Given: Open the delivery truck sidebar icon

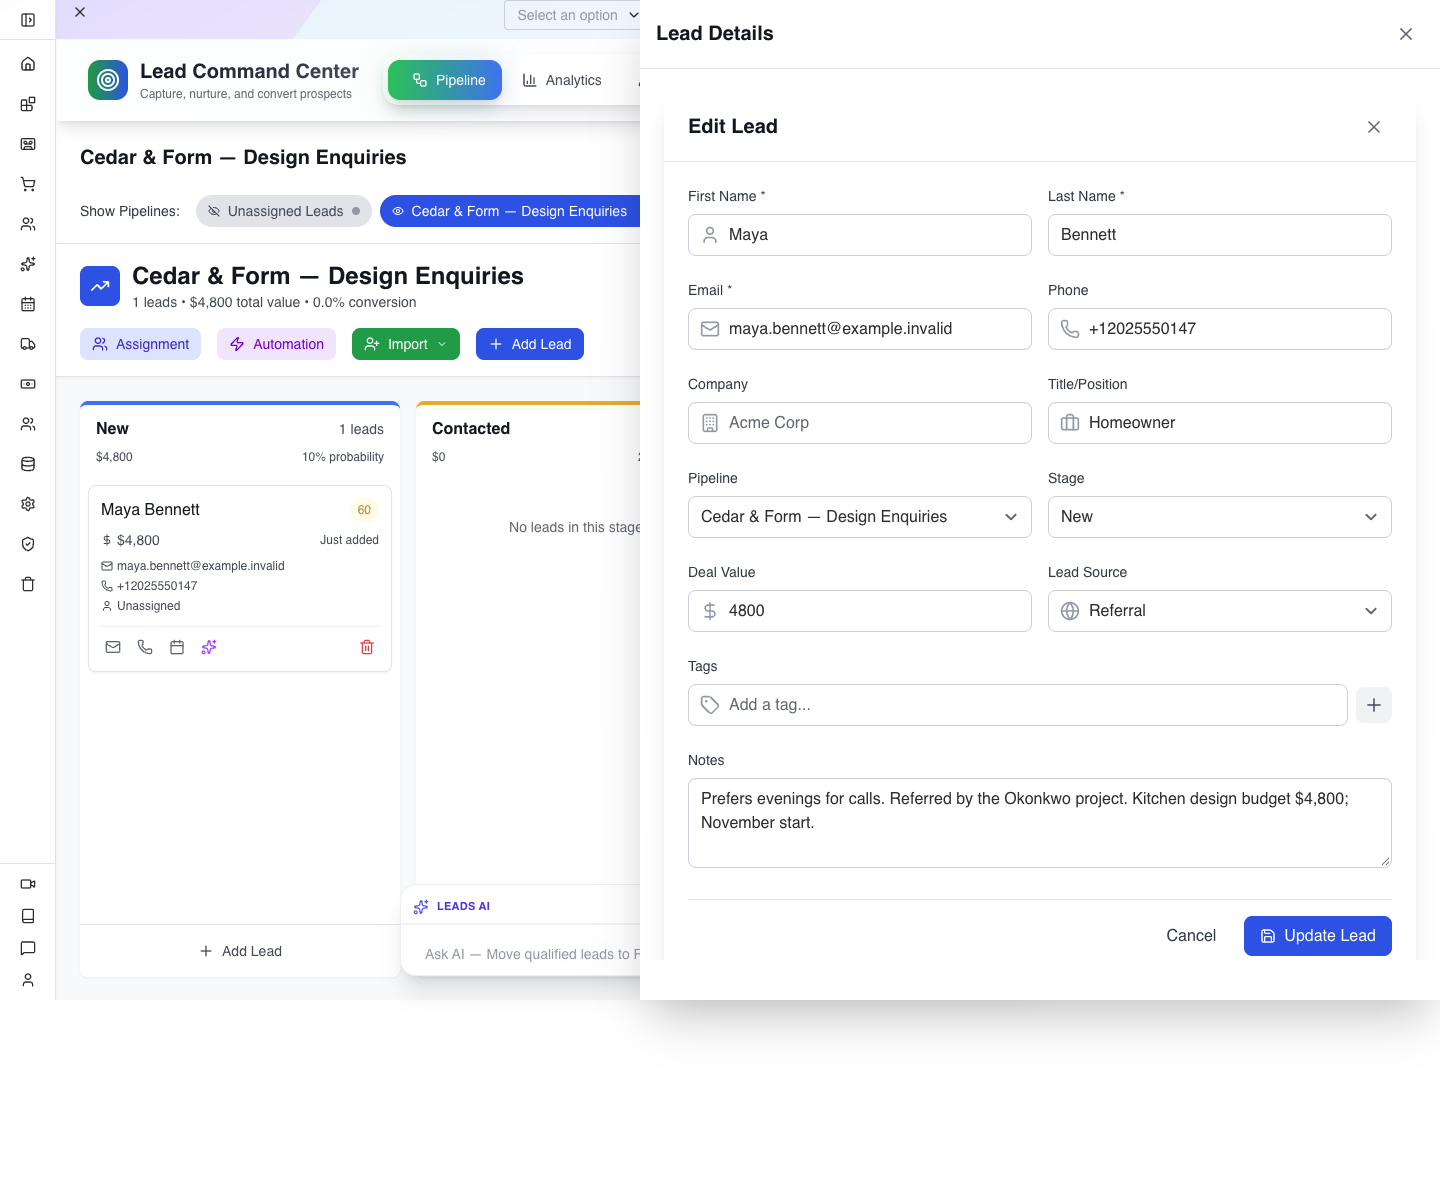Looking at the screenshot, I should click(x=28, y=344).
